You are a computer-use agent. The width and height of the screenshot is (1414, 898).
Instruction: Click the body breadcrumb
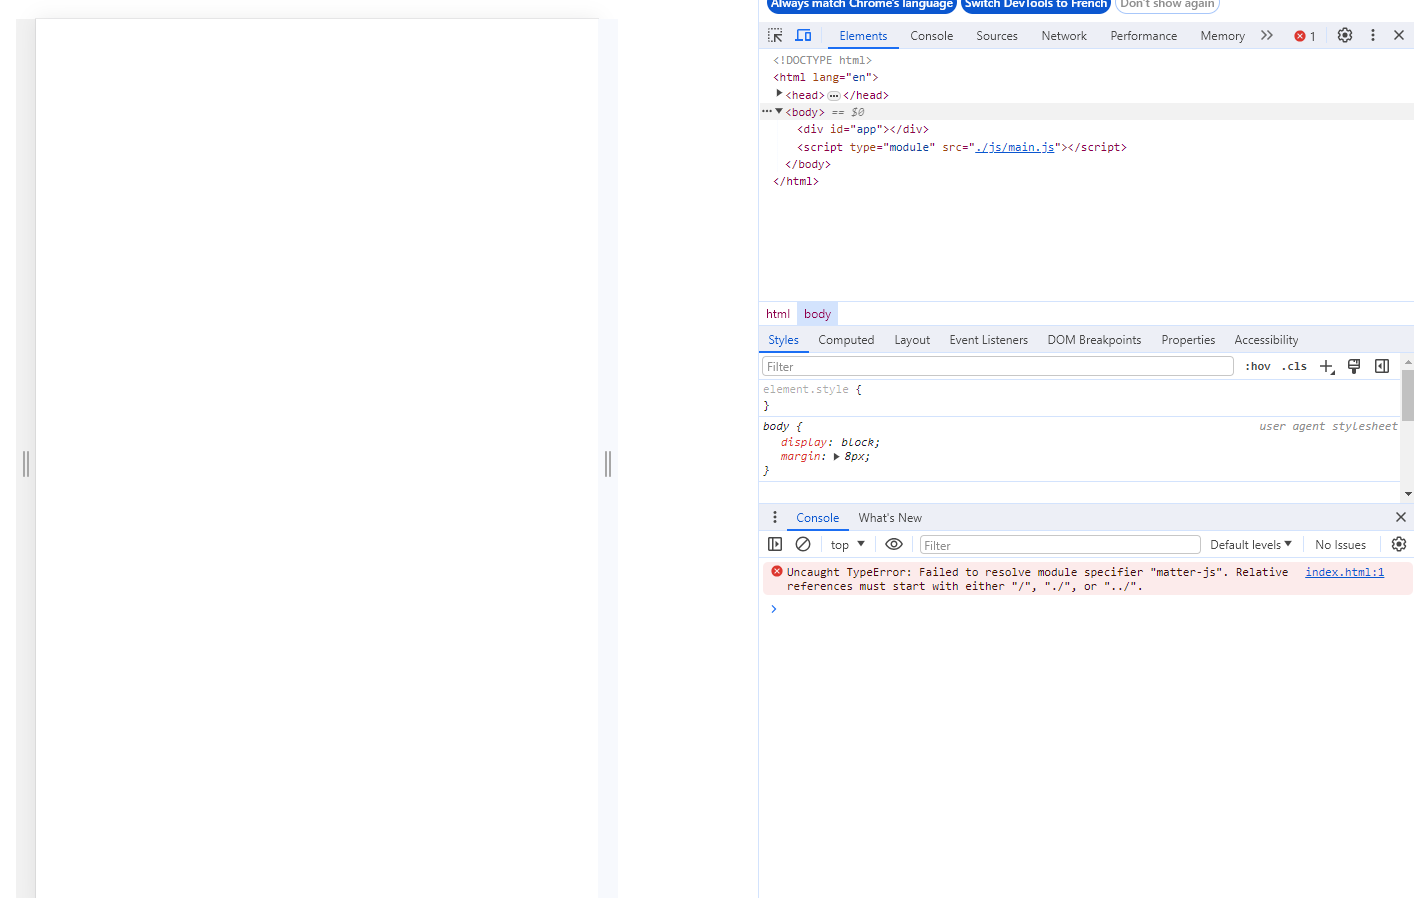817,314
